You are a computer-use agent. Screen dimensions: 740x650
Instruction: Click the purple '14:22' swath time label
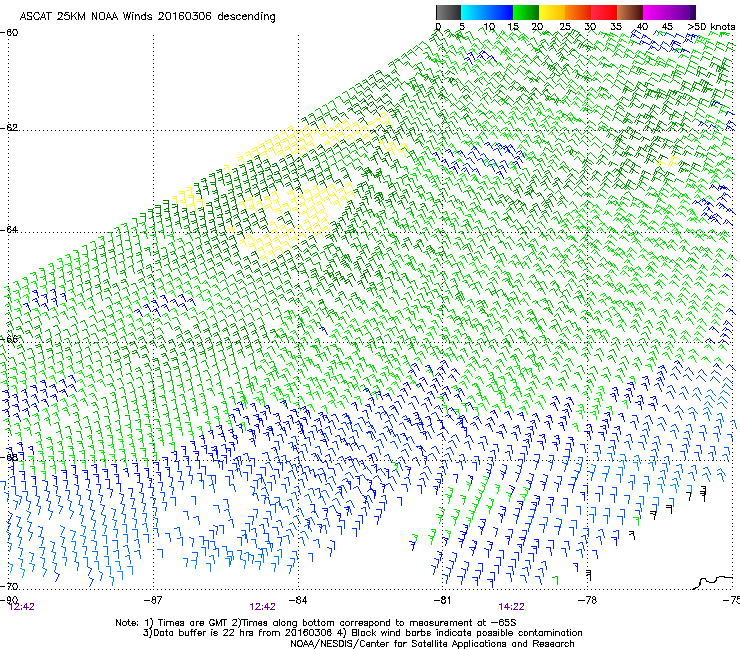512,607
